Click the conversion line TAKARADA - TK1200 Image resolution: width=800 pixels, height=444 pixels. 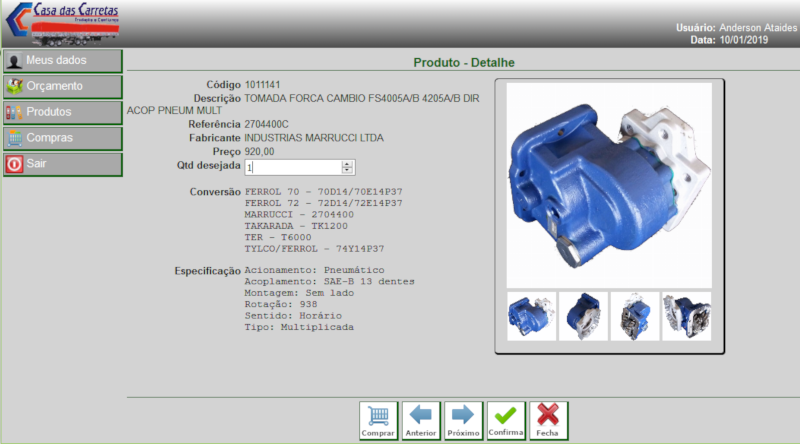pos(296,226)
